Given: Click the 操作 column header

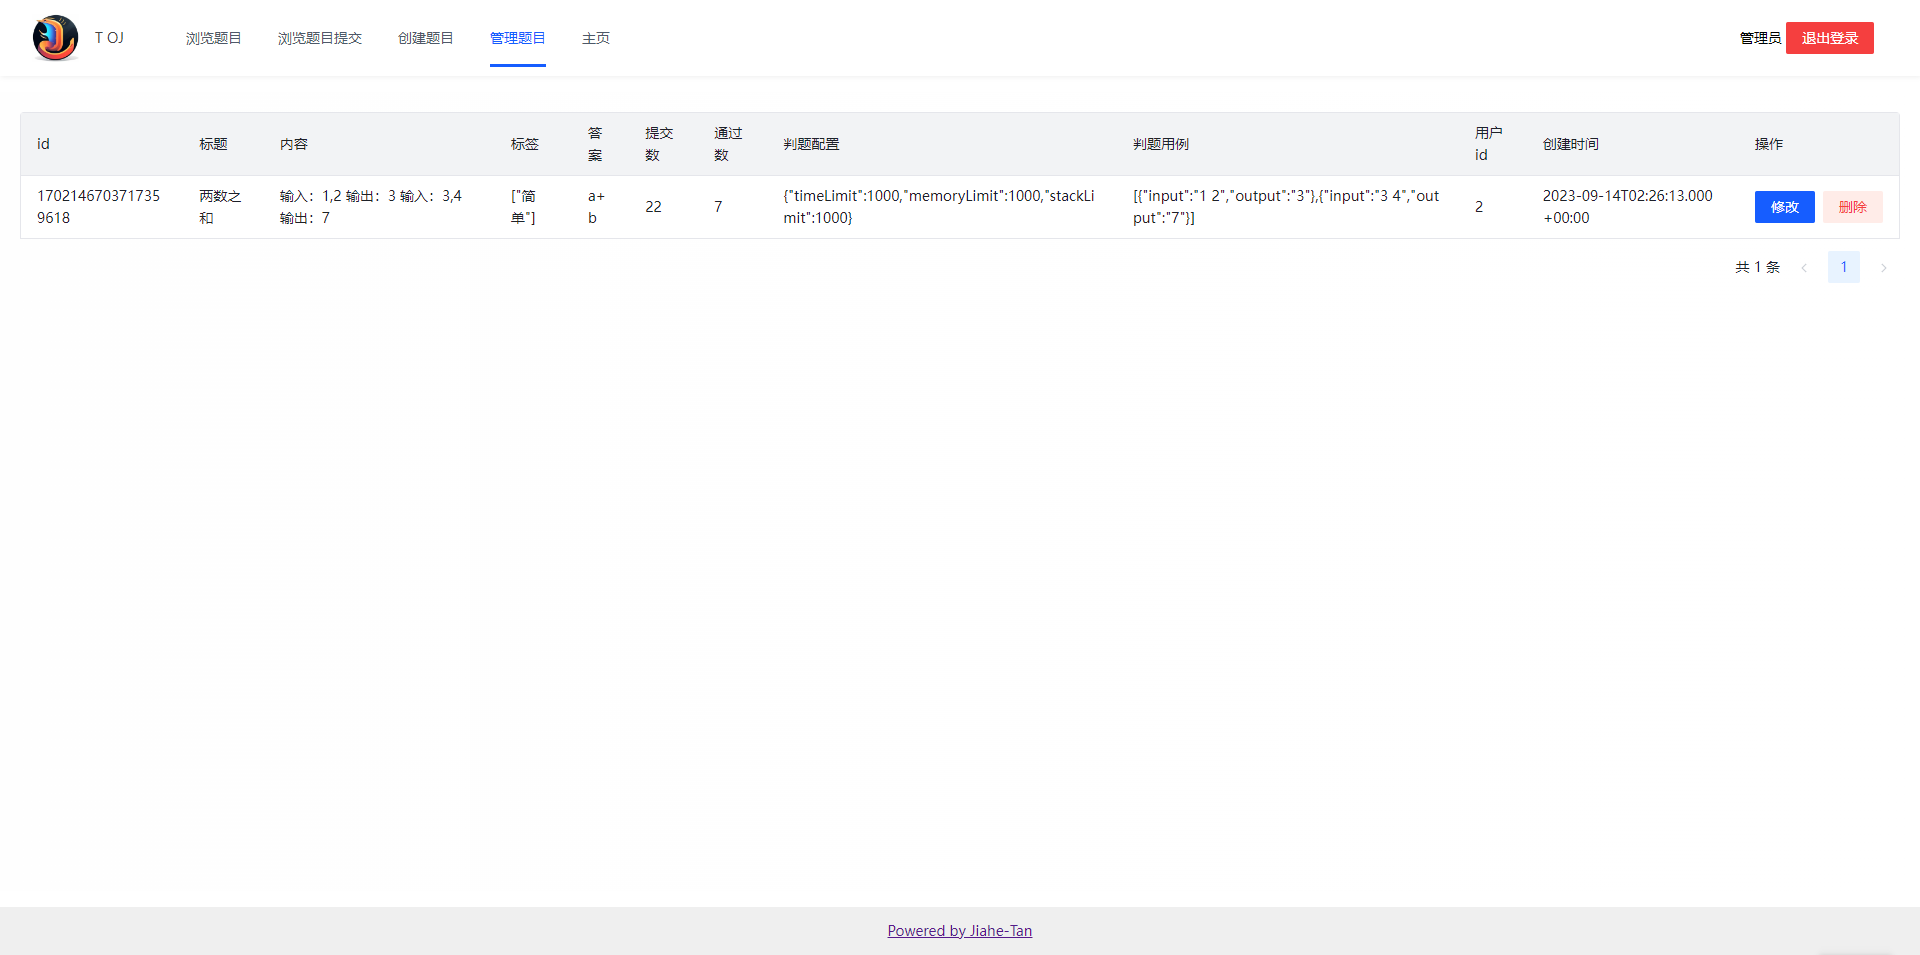Looking at the screenshot, I should point(1819,144).
